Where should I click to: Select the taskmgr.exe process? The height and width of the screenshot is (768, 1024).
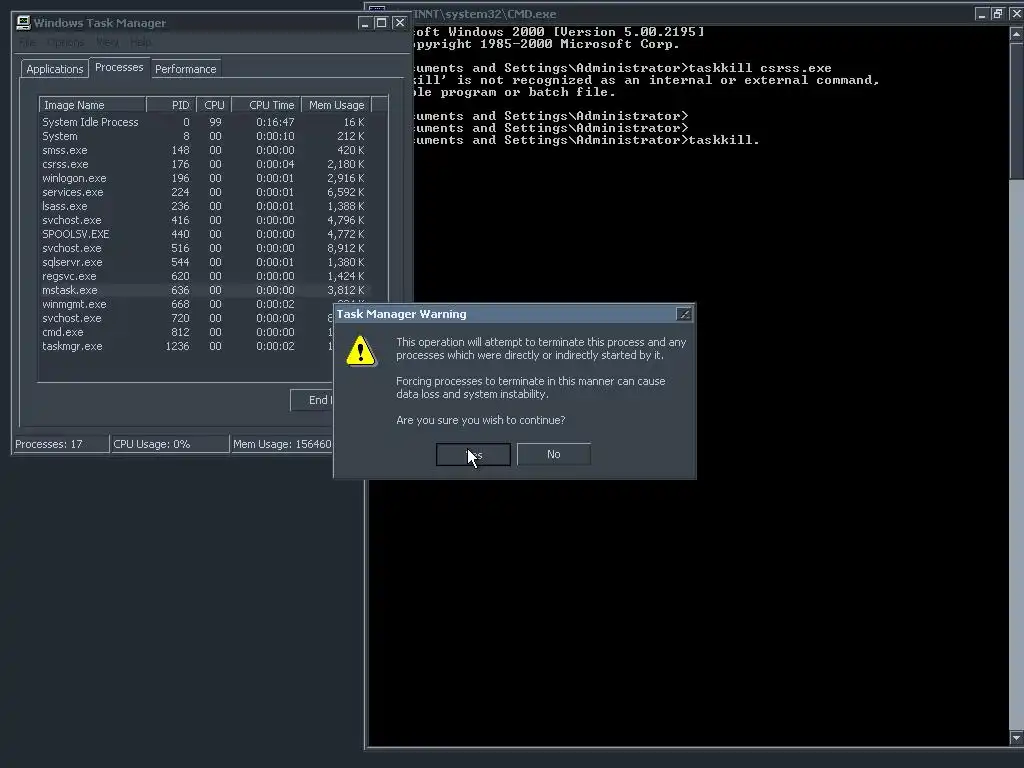click(x=186, y=346)
